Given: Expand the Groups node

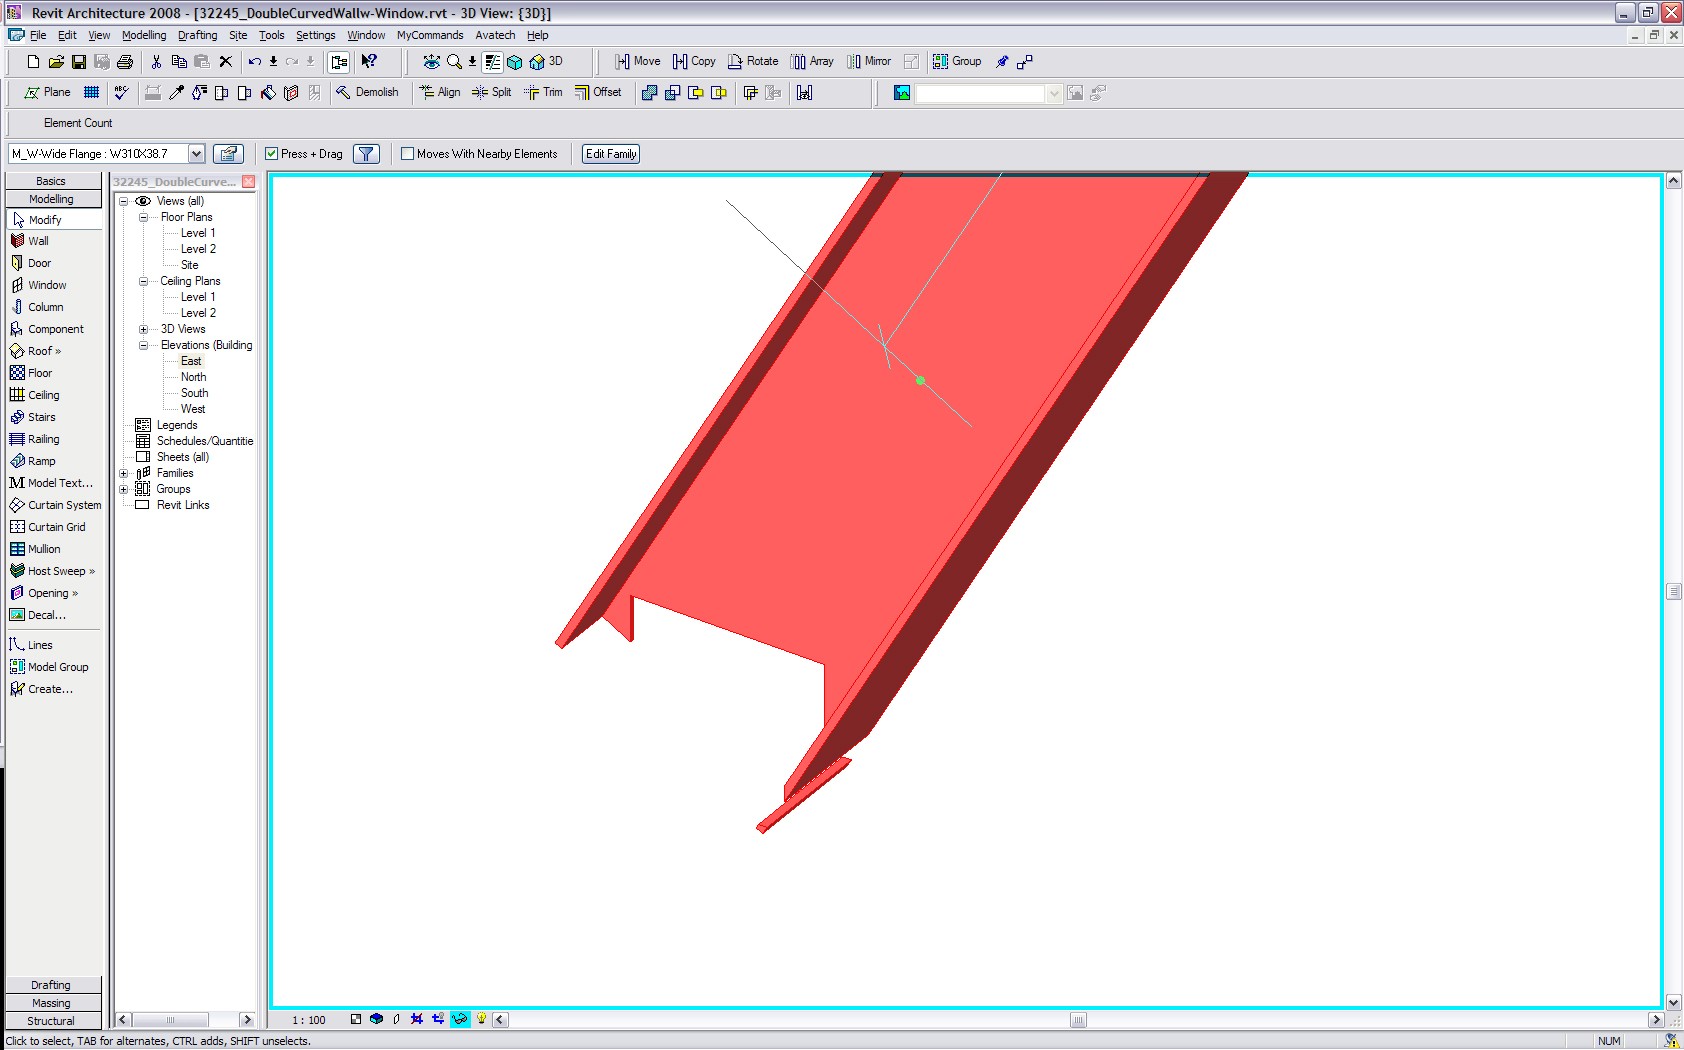Looking at the screenshot, I should [124, 489].
